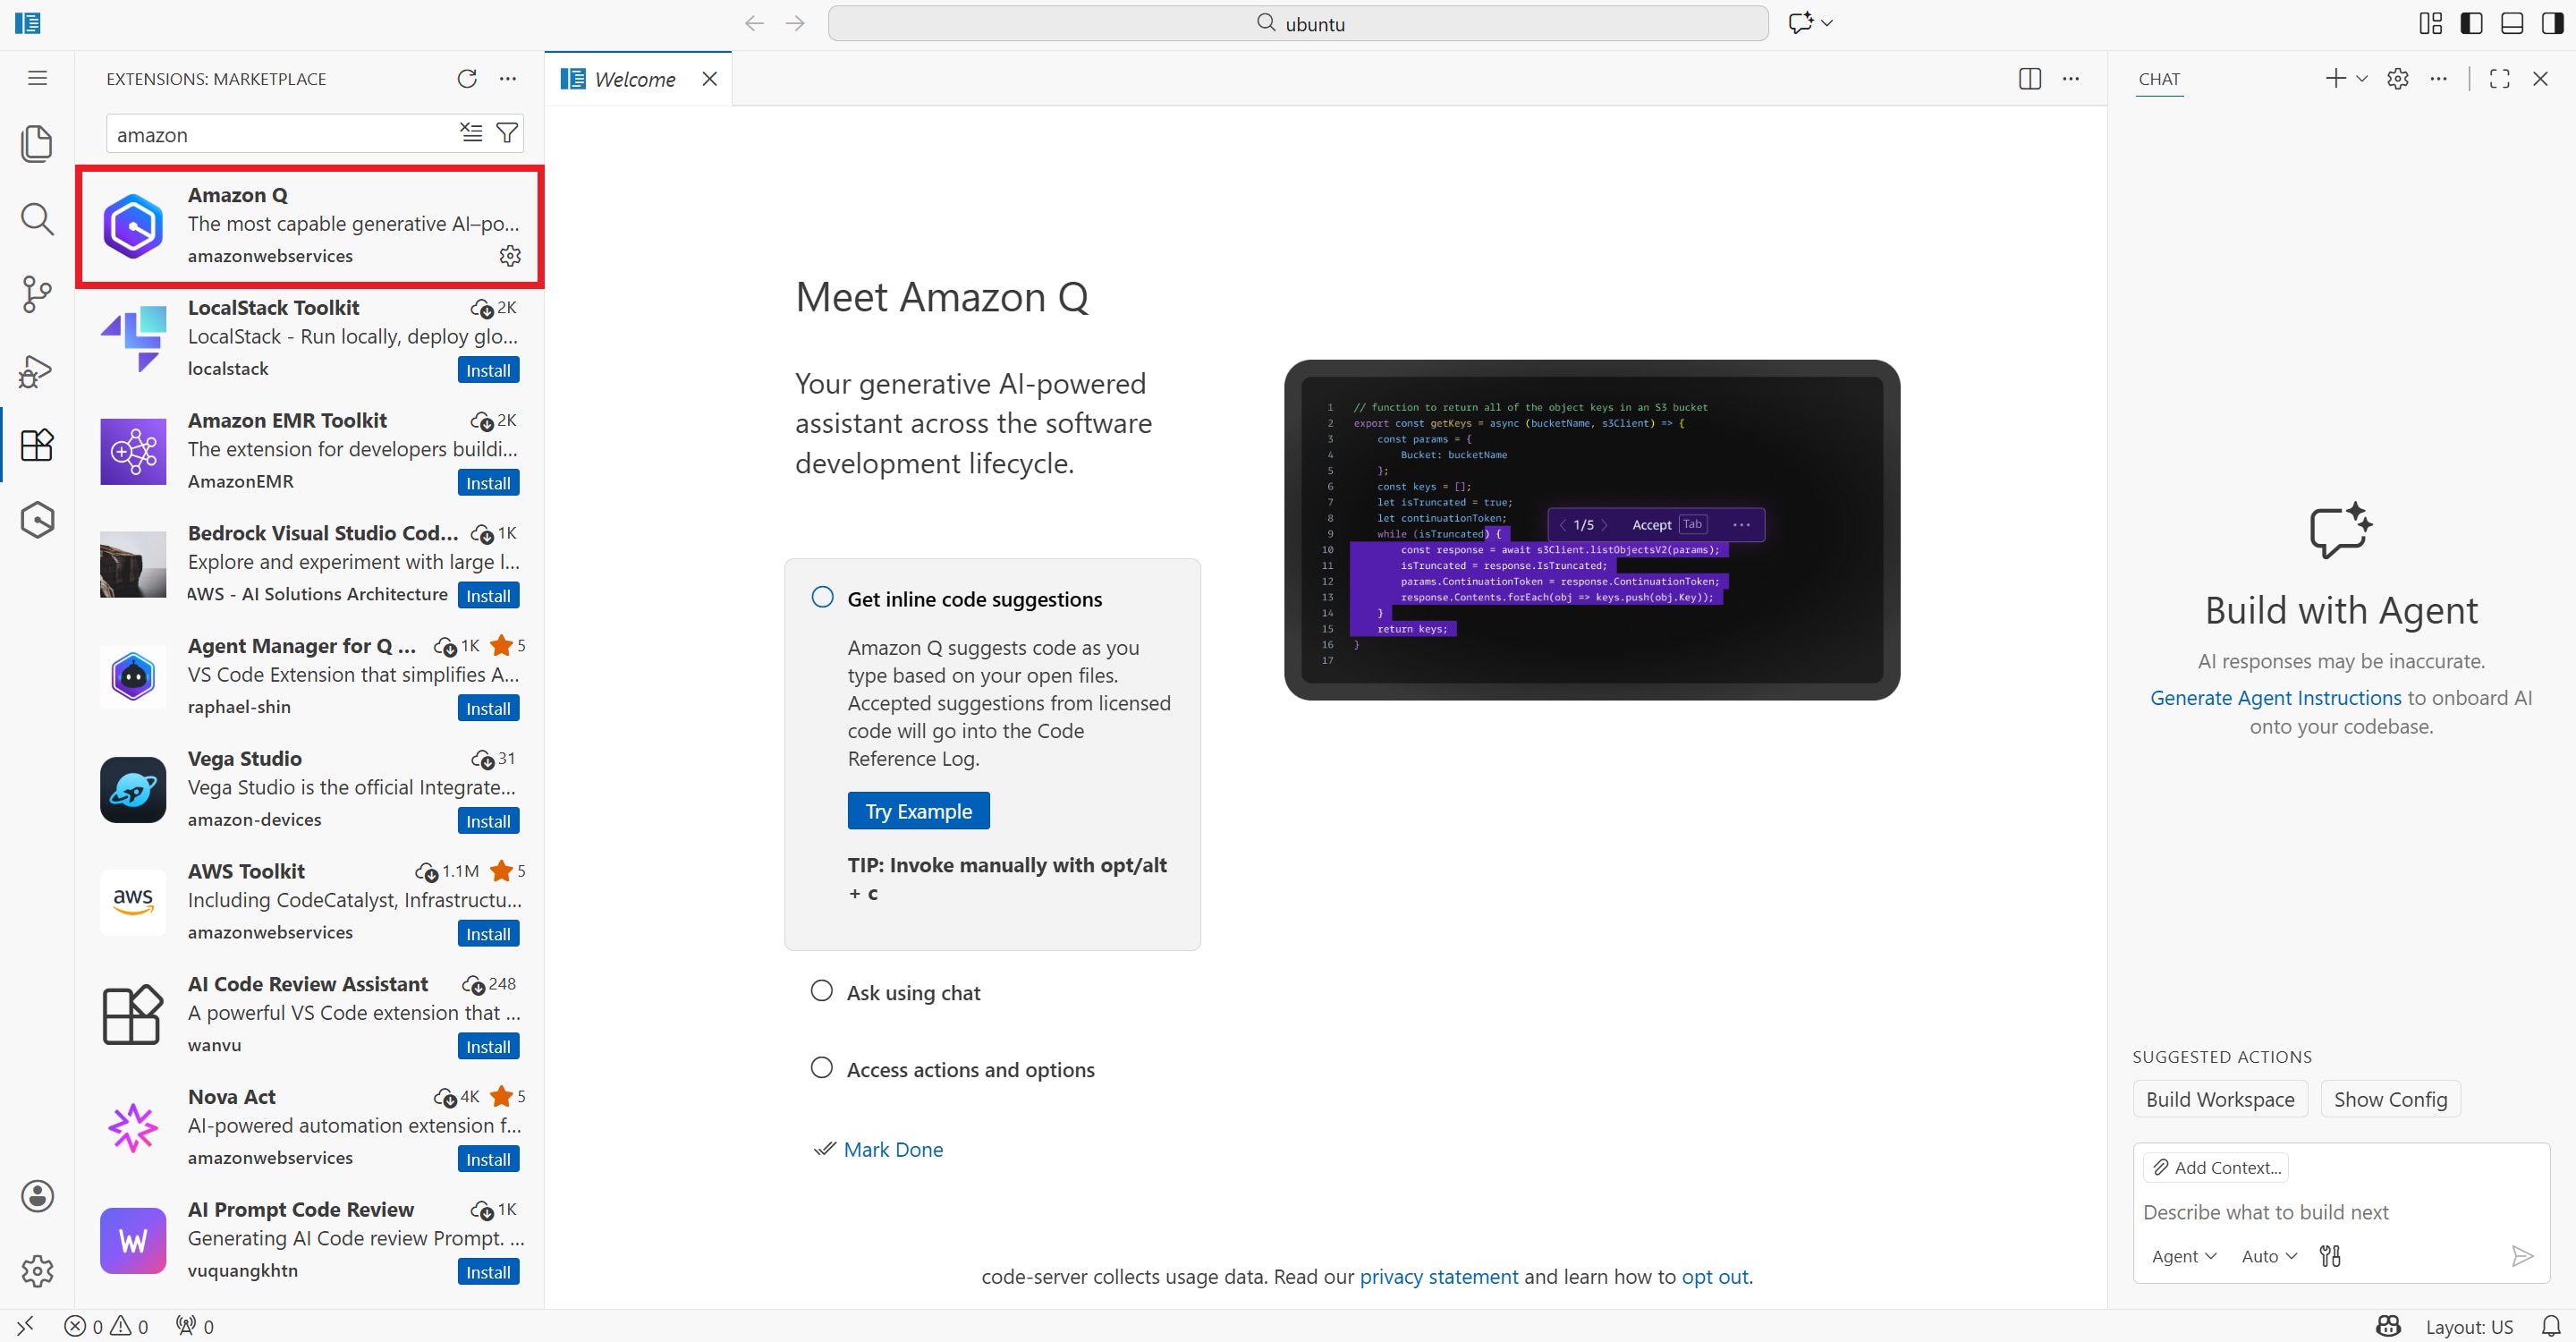Screen dimensions: 2576x1342
Task: Click the configure tools icon in chat
Action: pos(2330,1256)
